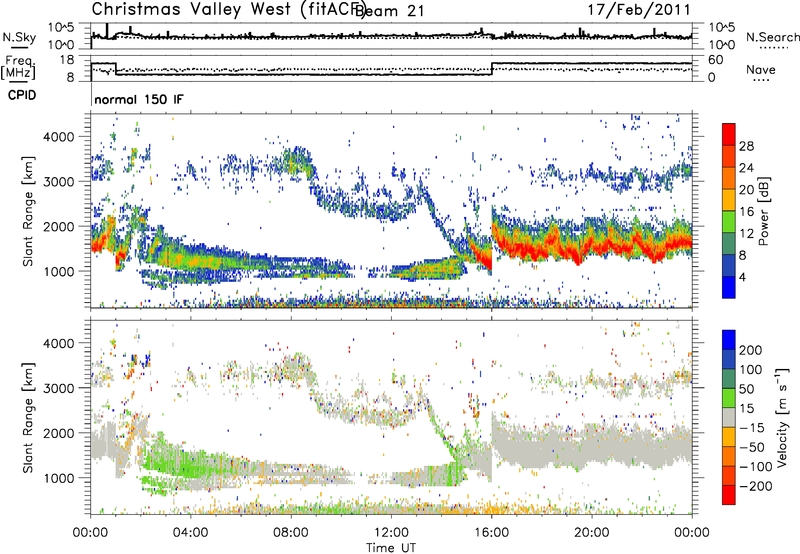Click the "Nave" legend label

point(760,69)
